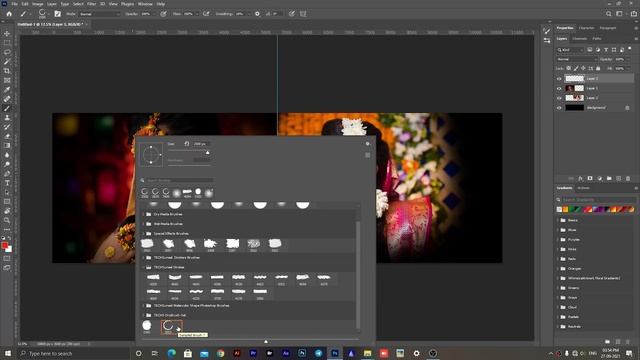Switch to the Channels tab
The image size is (640, 360).
(579, 39)
